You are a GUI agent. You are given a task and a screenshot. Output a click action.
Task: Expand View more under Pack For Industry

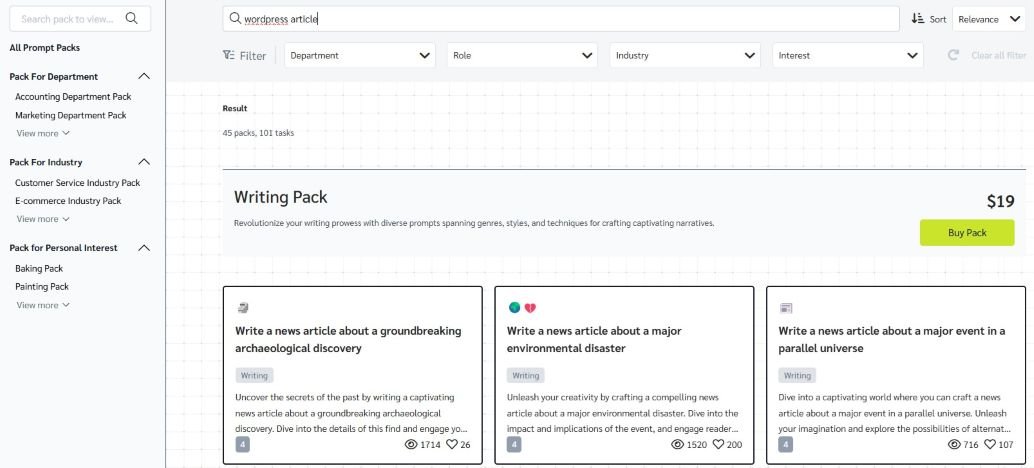(x=43, y=219)
